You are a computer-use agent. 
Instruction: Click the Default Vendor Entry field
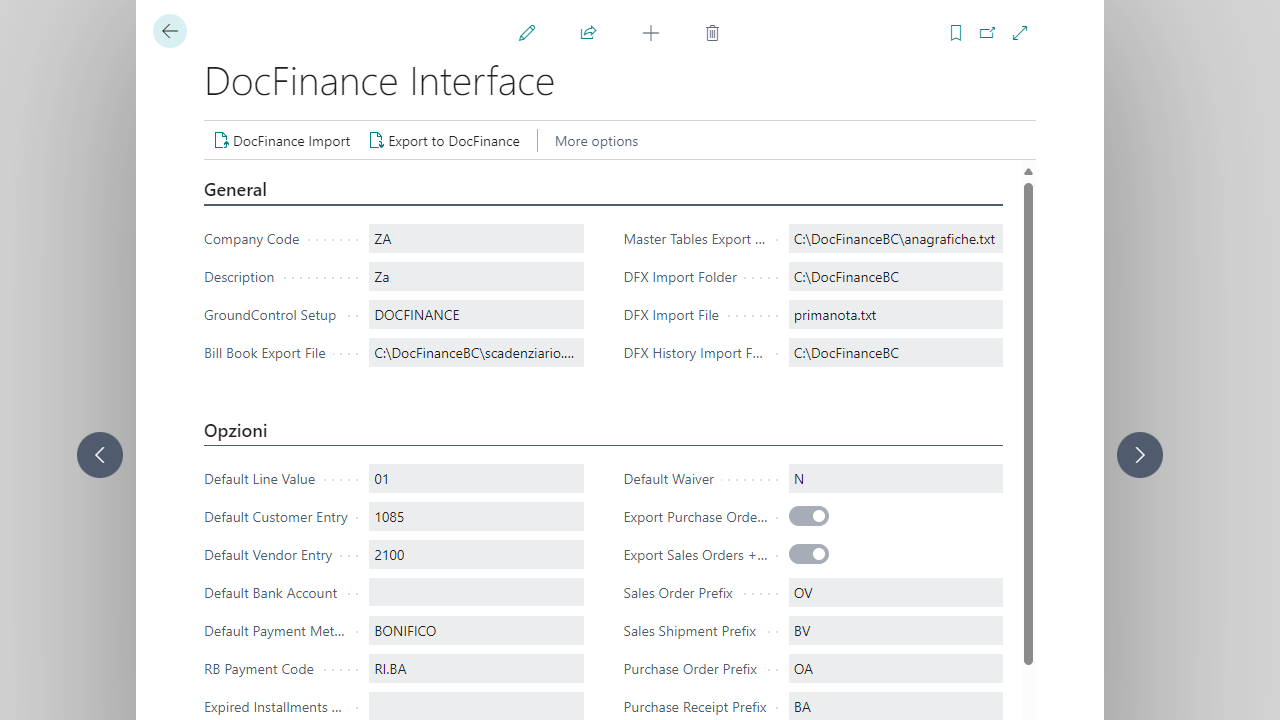click(476, 555)
